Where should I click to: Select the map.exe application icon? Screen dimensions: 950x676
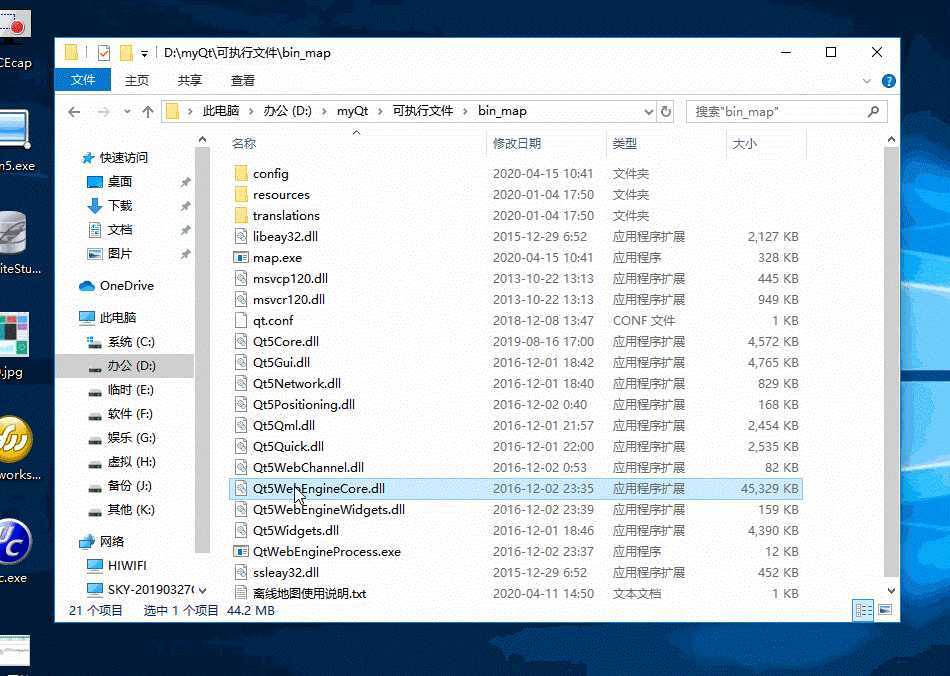[x=241, y=257]
